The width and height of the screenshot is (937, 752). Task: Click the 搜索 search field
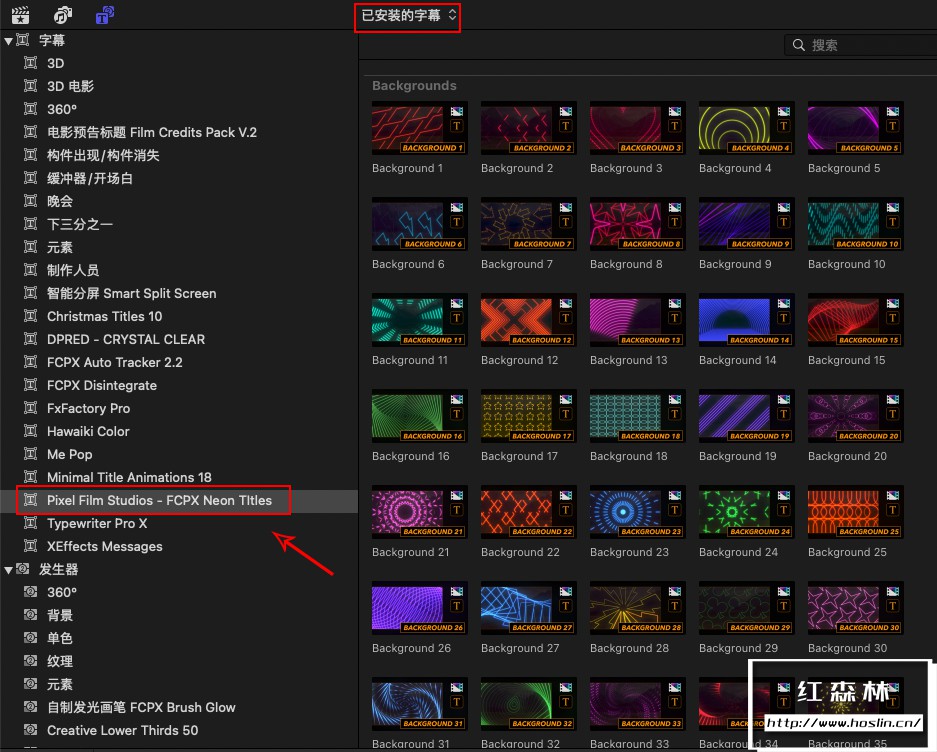click(861, 45)
